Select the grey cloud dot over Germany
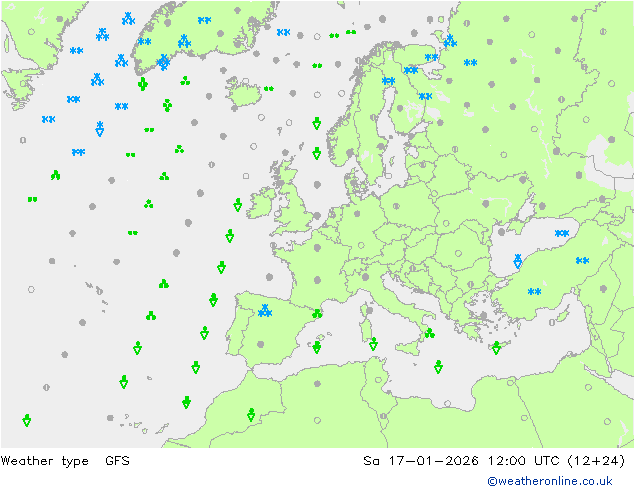This screenshot has width=634, height=490. pyautogui.click(x=357, y=213)
